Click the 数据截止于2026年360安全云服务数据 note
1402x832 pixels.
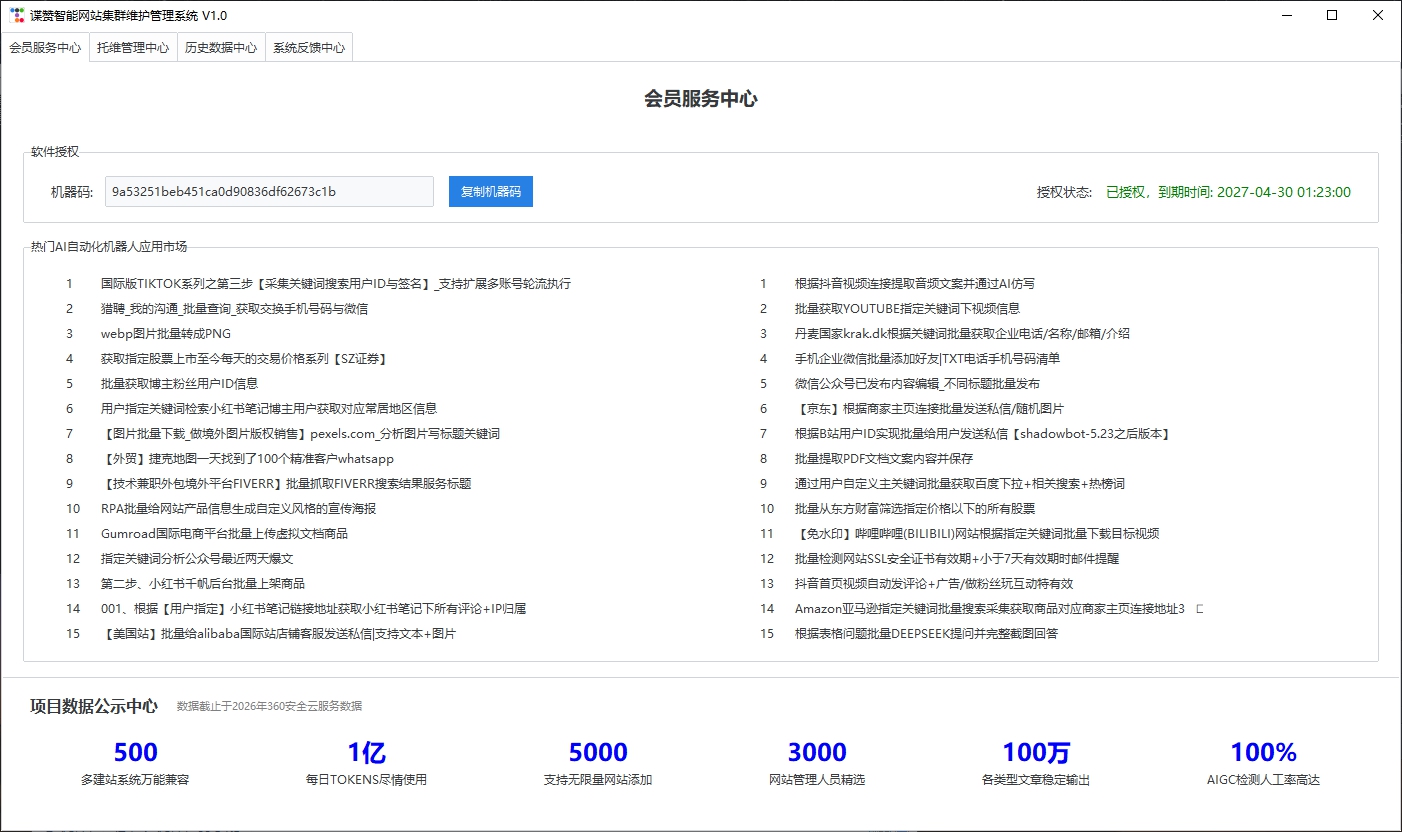coord(269,706)
